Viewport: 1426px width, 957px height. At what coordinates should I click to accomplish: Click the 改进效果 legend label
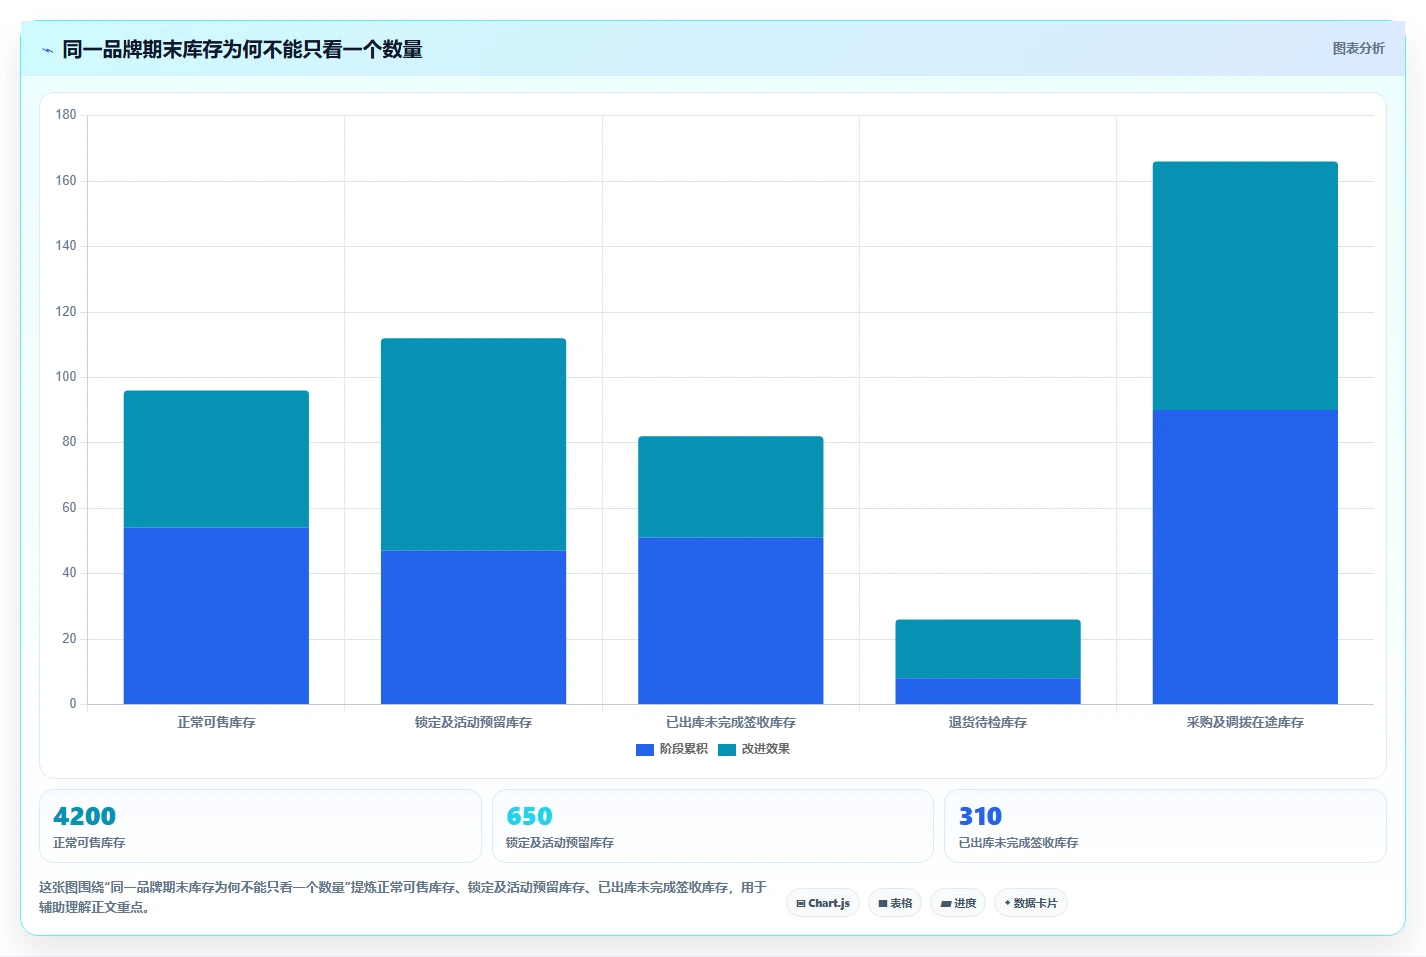click(x=766, y=749)
